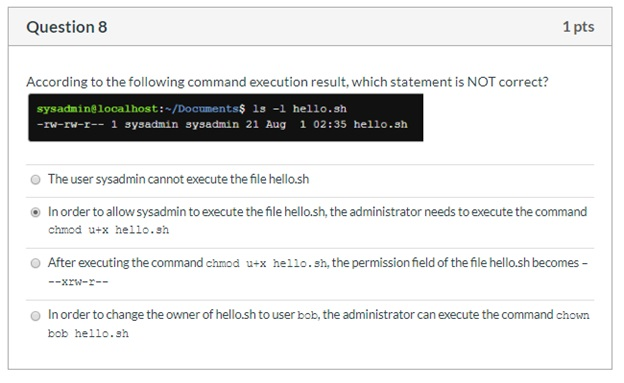Click the inline 'chmod u+x hello.sh' code in third answer
This screenshot has height=383, width=624.
pos(267,263)
